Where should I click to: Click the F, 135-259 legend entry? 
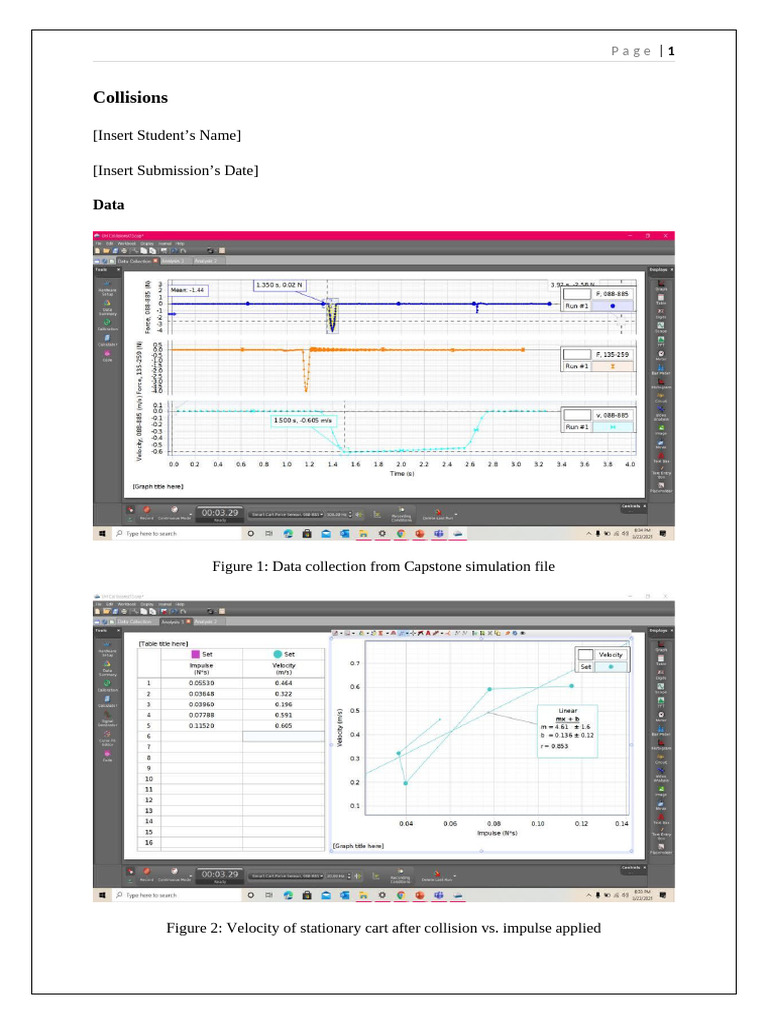612,355
